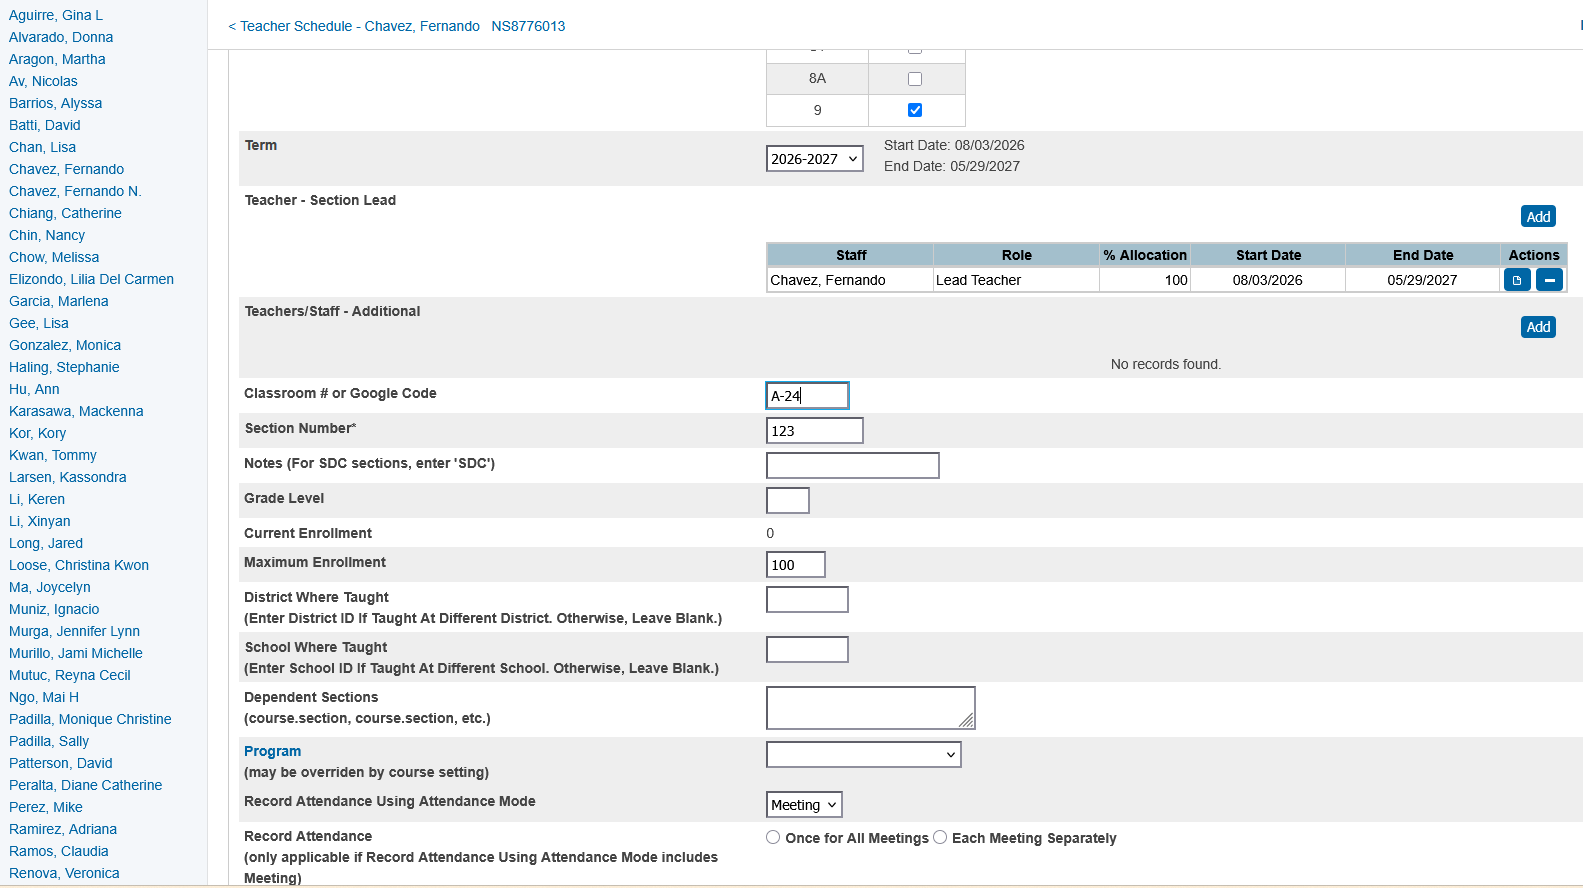1583x888 pixels.
Task: Open teacher Haling, Stephanie
Action: [64, 367]
